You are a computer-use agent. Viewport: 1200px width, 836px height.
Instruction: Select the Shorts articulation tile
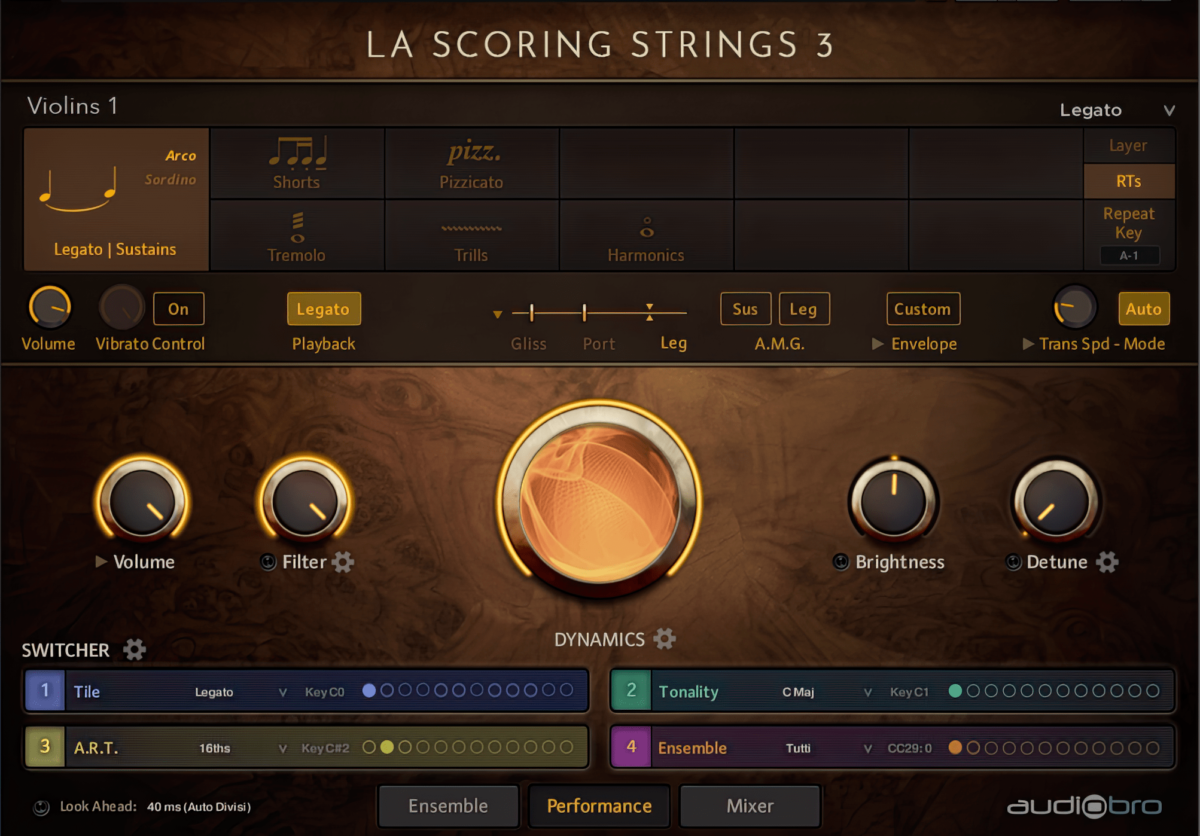(296, 163)
